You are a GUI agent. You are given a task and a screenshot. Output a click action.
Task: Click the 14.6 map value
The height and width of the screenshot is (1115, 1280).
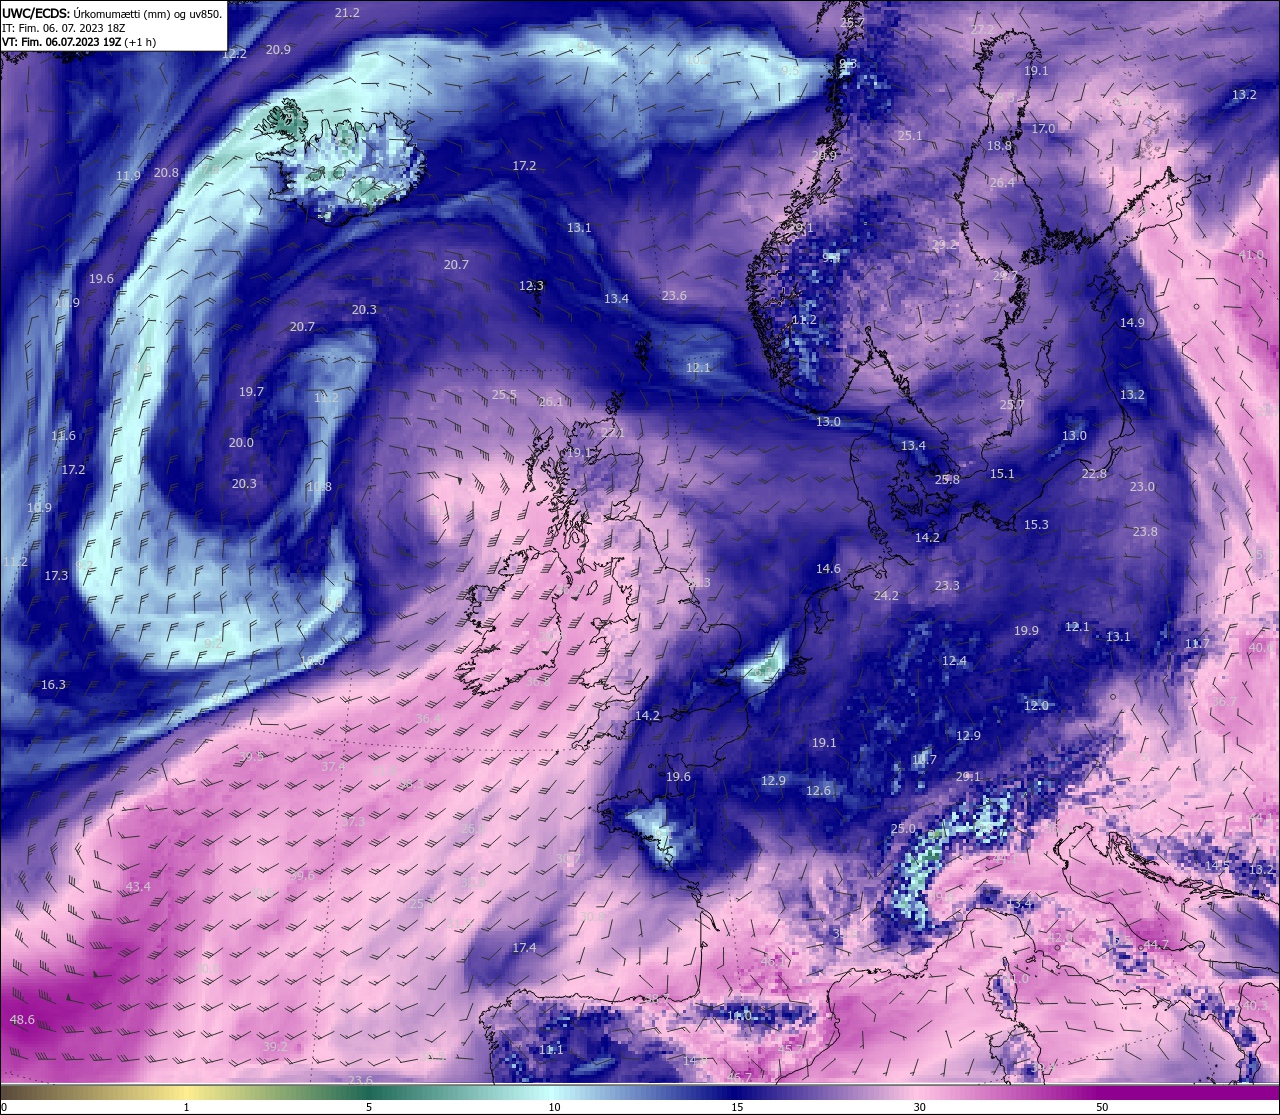point(828,569)
